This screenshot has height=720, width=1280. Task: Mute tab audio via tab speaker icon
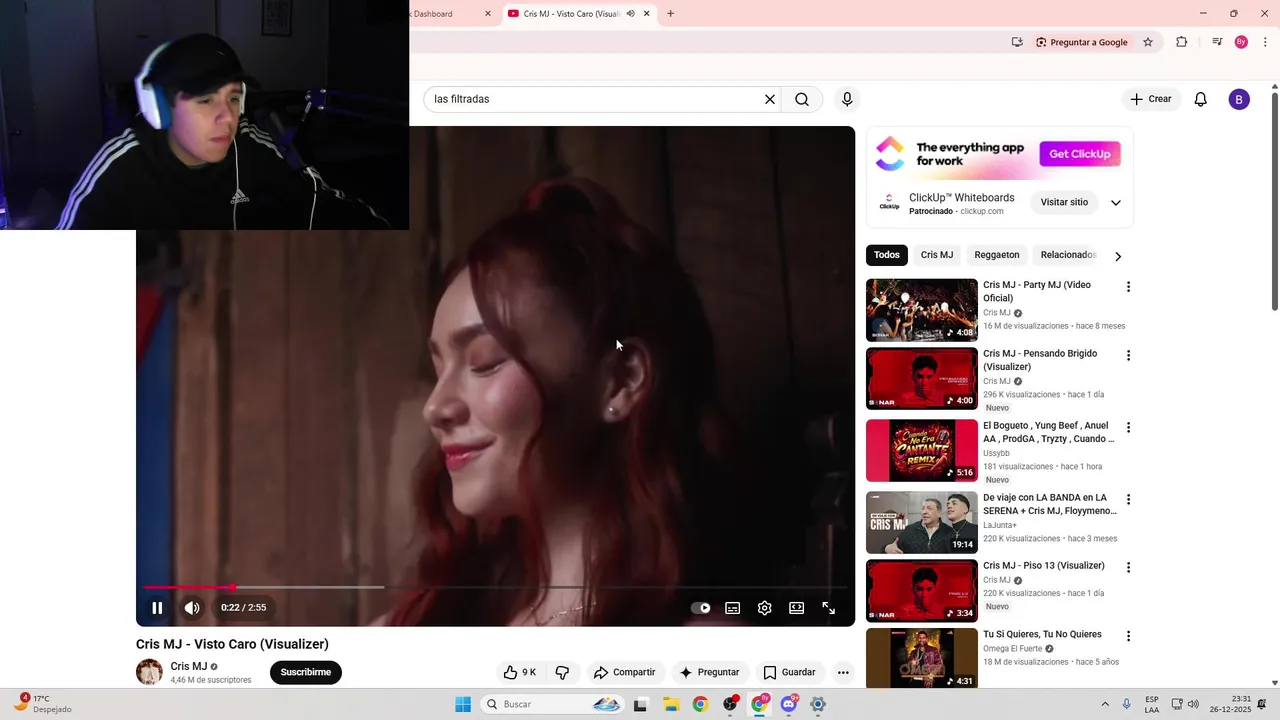coord(630,14)
